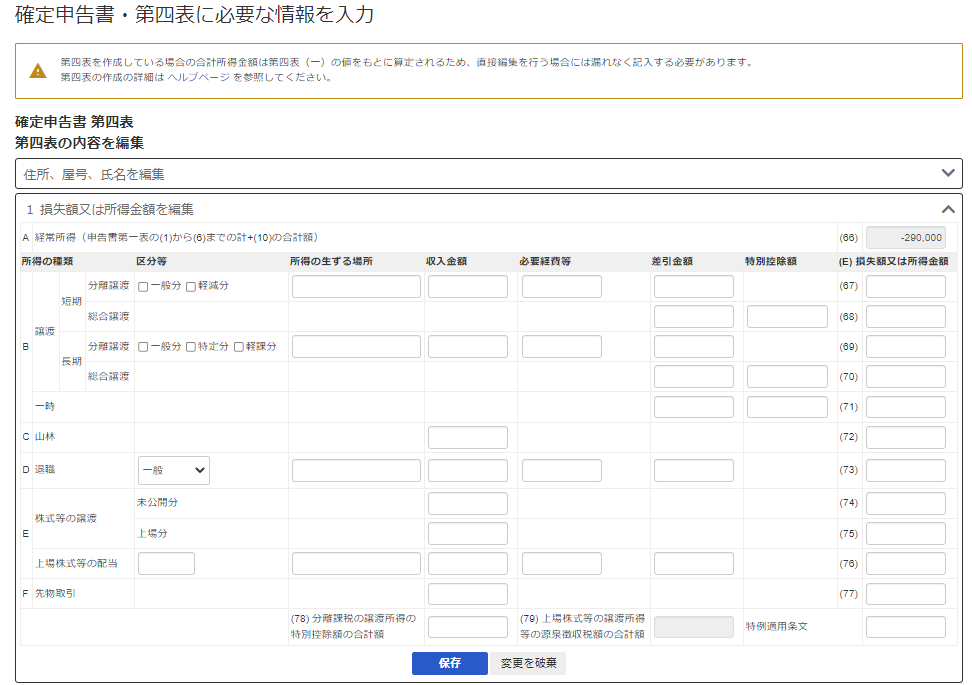Focus the 特例適用条文 field
Viewport: 972px width, 685px height.
[906, 627]
